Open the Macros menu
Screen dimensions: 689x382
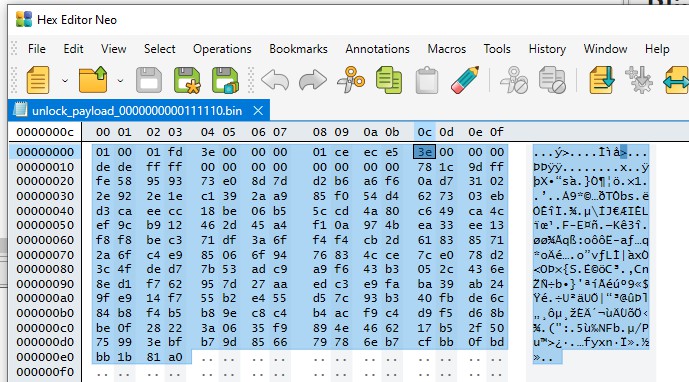(446, 49)
